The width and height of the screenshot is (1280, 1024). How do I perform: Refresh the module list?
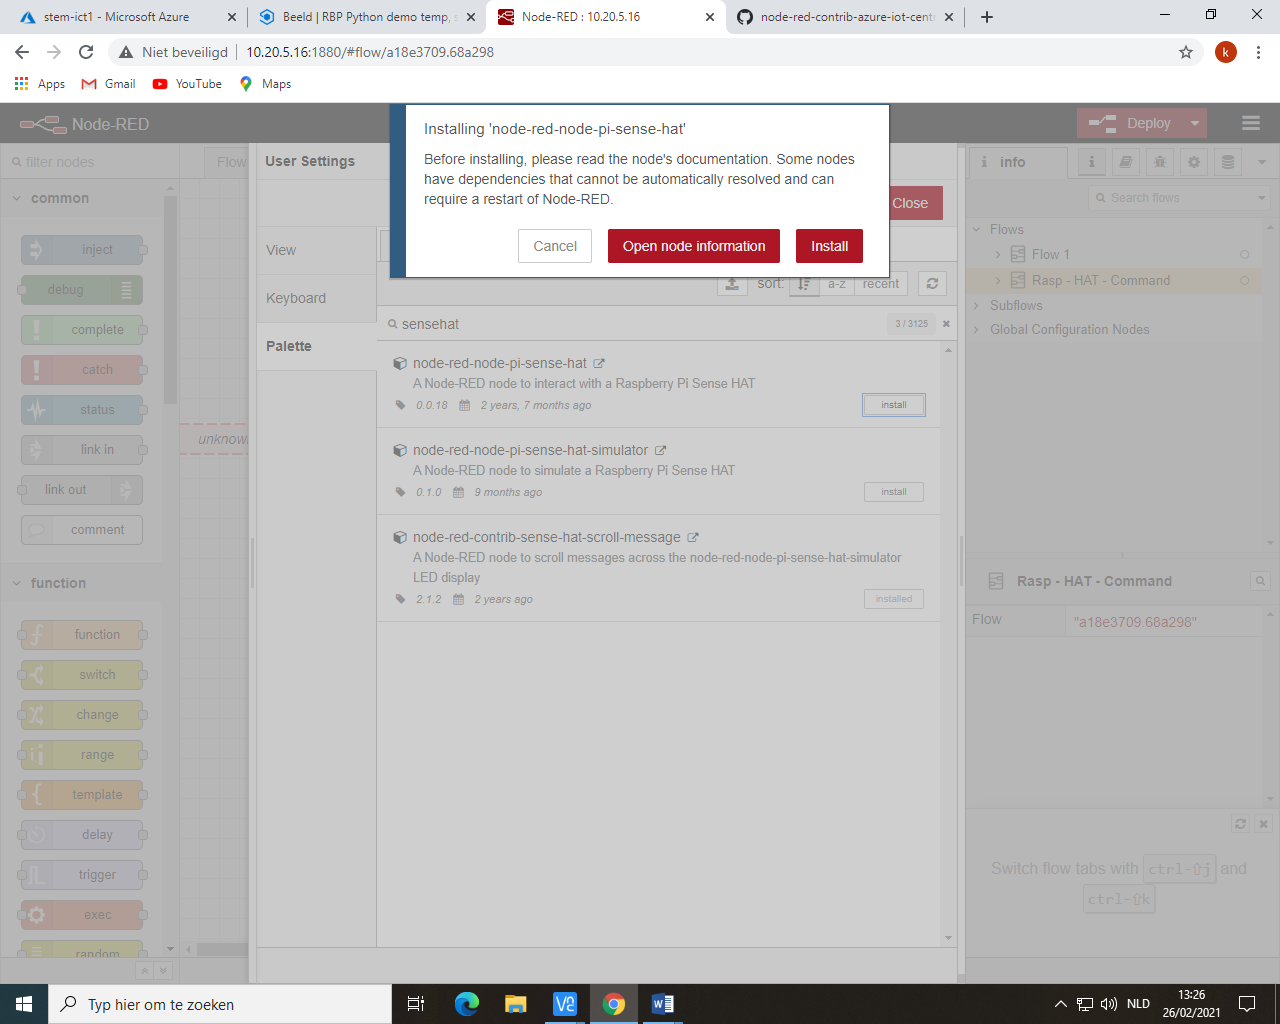pyautogui.click(x=932, y=284)
